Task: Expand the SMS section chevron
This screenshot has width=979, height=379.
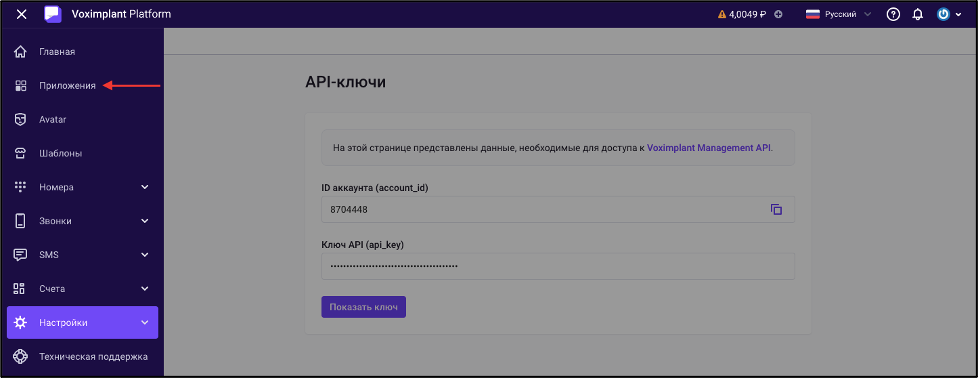Action: (x=145, y=255)
